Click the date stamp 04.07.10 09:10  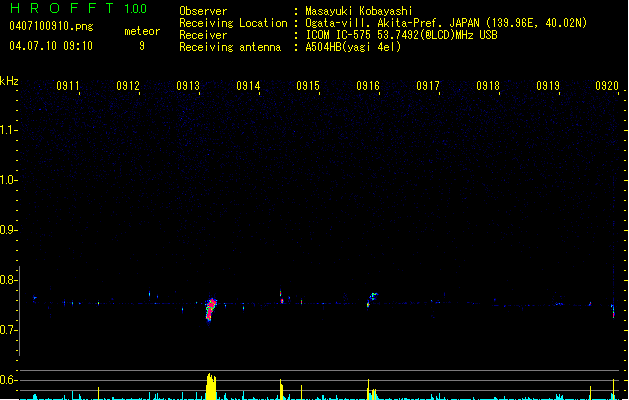coord(51,46)
